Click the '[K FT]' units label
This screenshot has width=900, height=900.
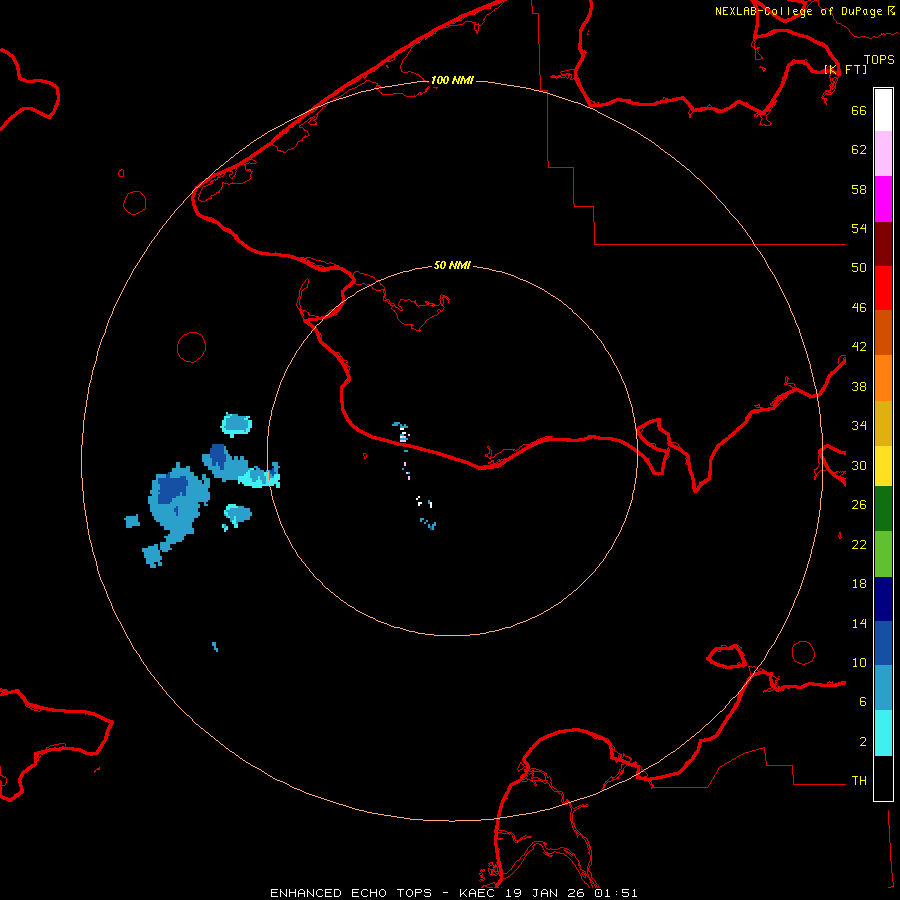click(x=845, y=69)
